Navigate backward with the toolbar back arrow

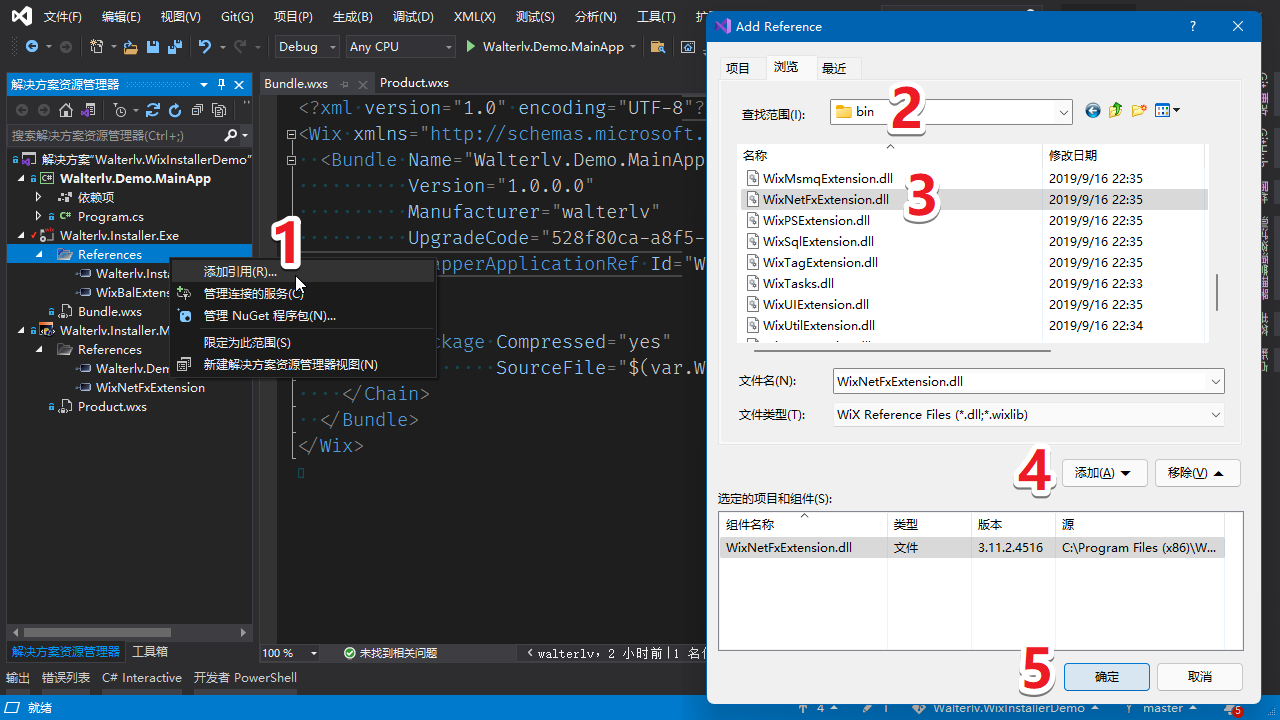(31, 47)
